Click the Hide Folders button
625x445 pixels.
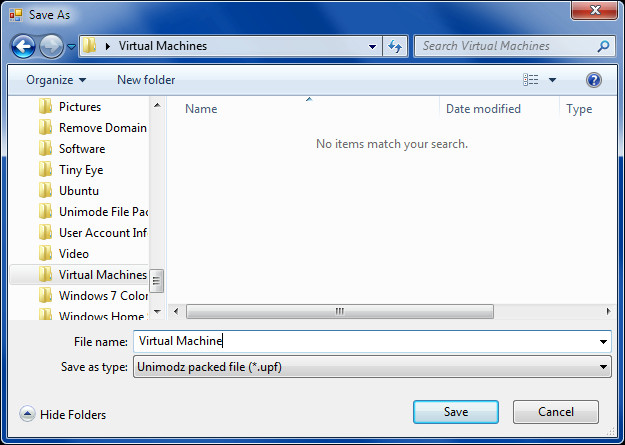point(63,415)
